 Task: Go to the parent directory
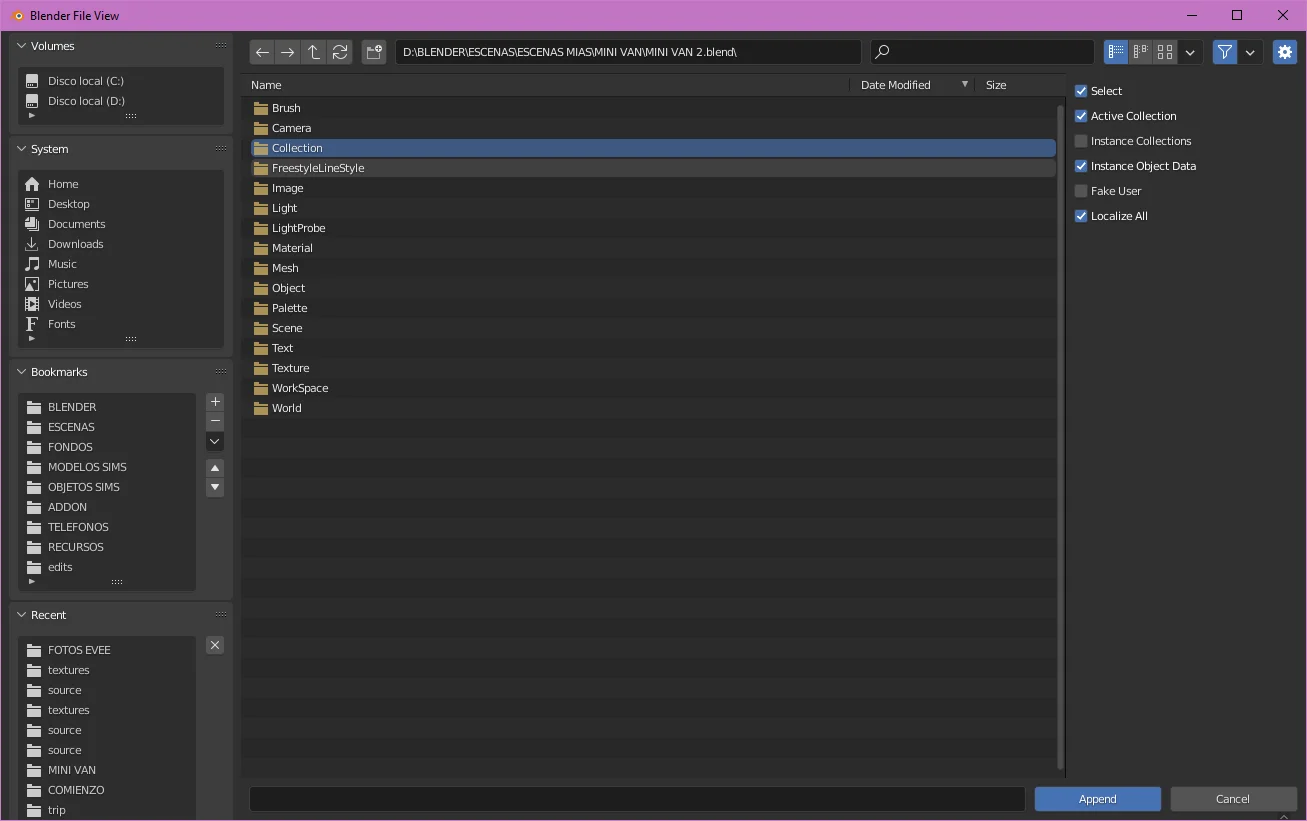click(x=314, y=52)
